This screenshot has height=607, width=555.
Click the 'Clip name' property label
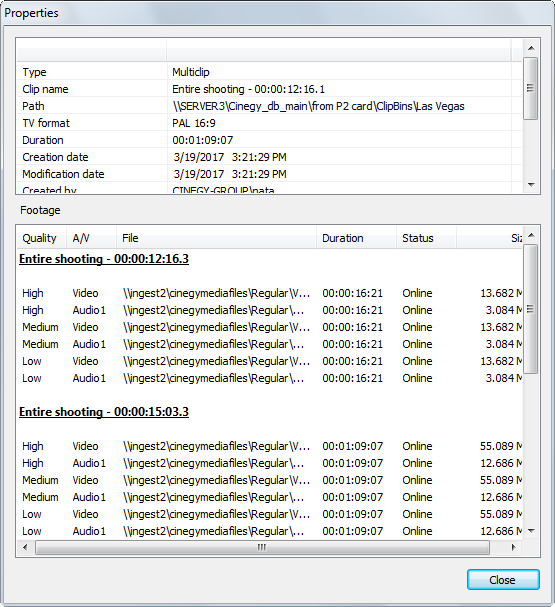(45, 89)
